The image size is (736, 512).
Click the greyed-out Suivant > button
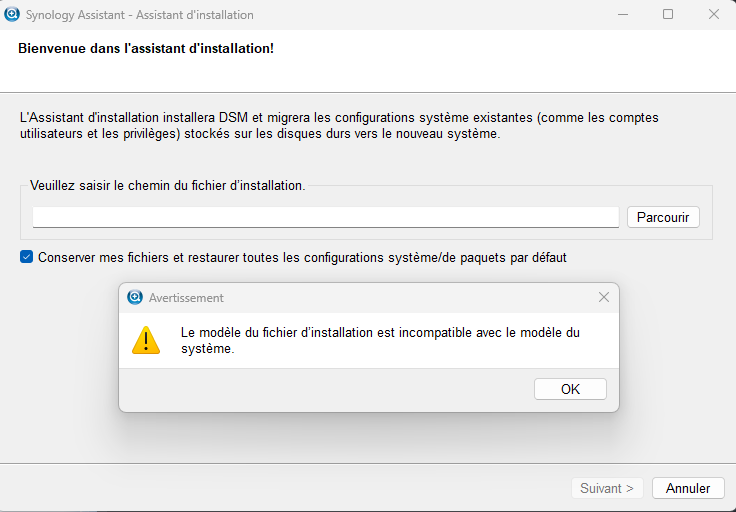(607, 489)
